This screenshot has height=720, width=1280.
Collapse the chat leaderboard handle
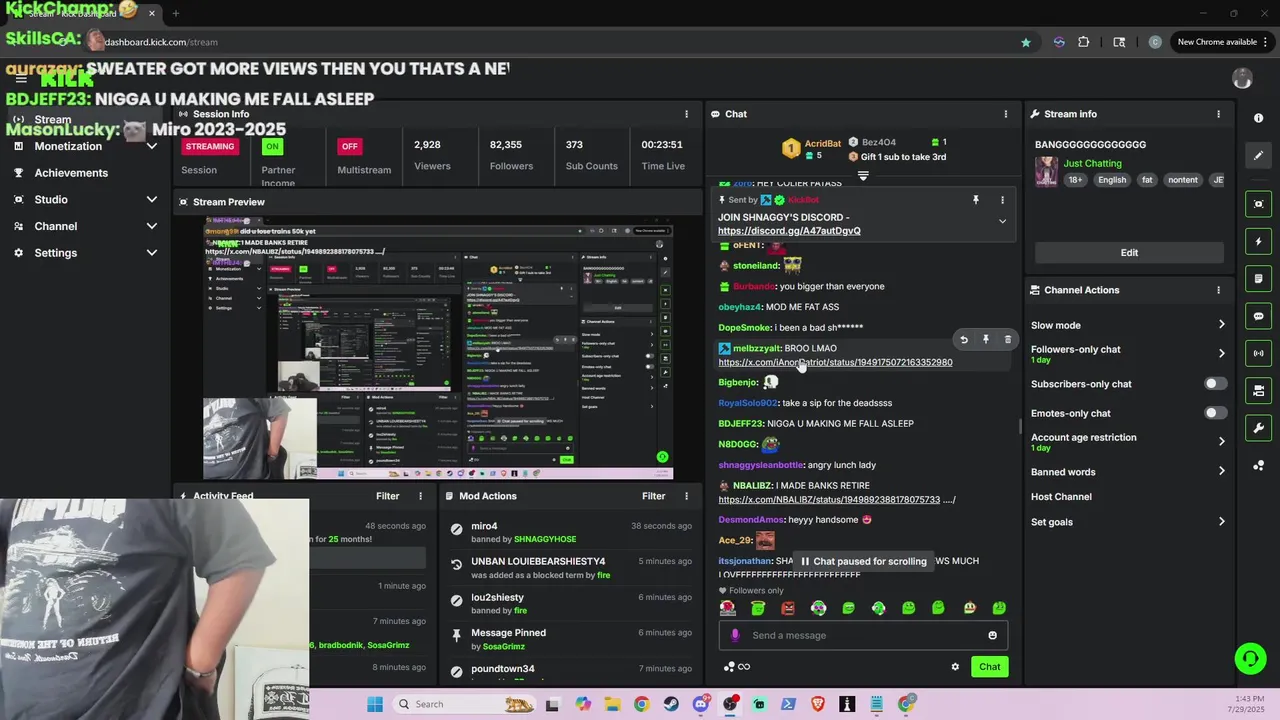(863, 176)
